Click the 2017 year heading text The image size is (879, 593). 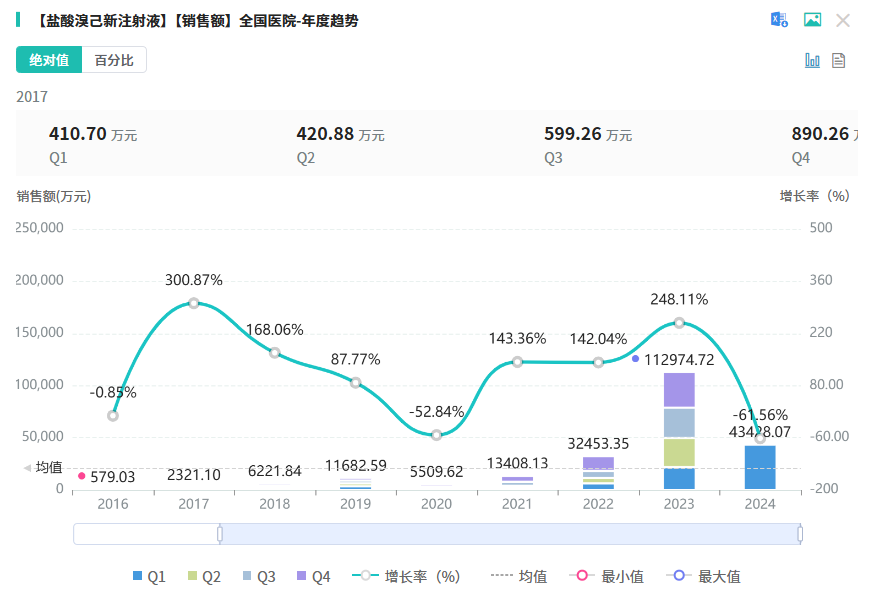point(32,97)
